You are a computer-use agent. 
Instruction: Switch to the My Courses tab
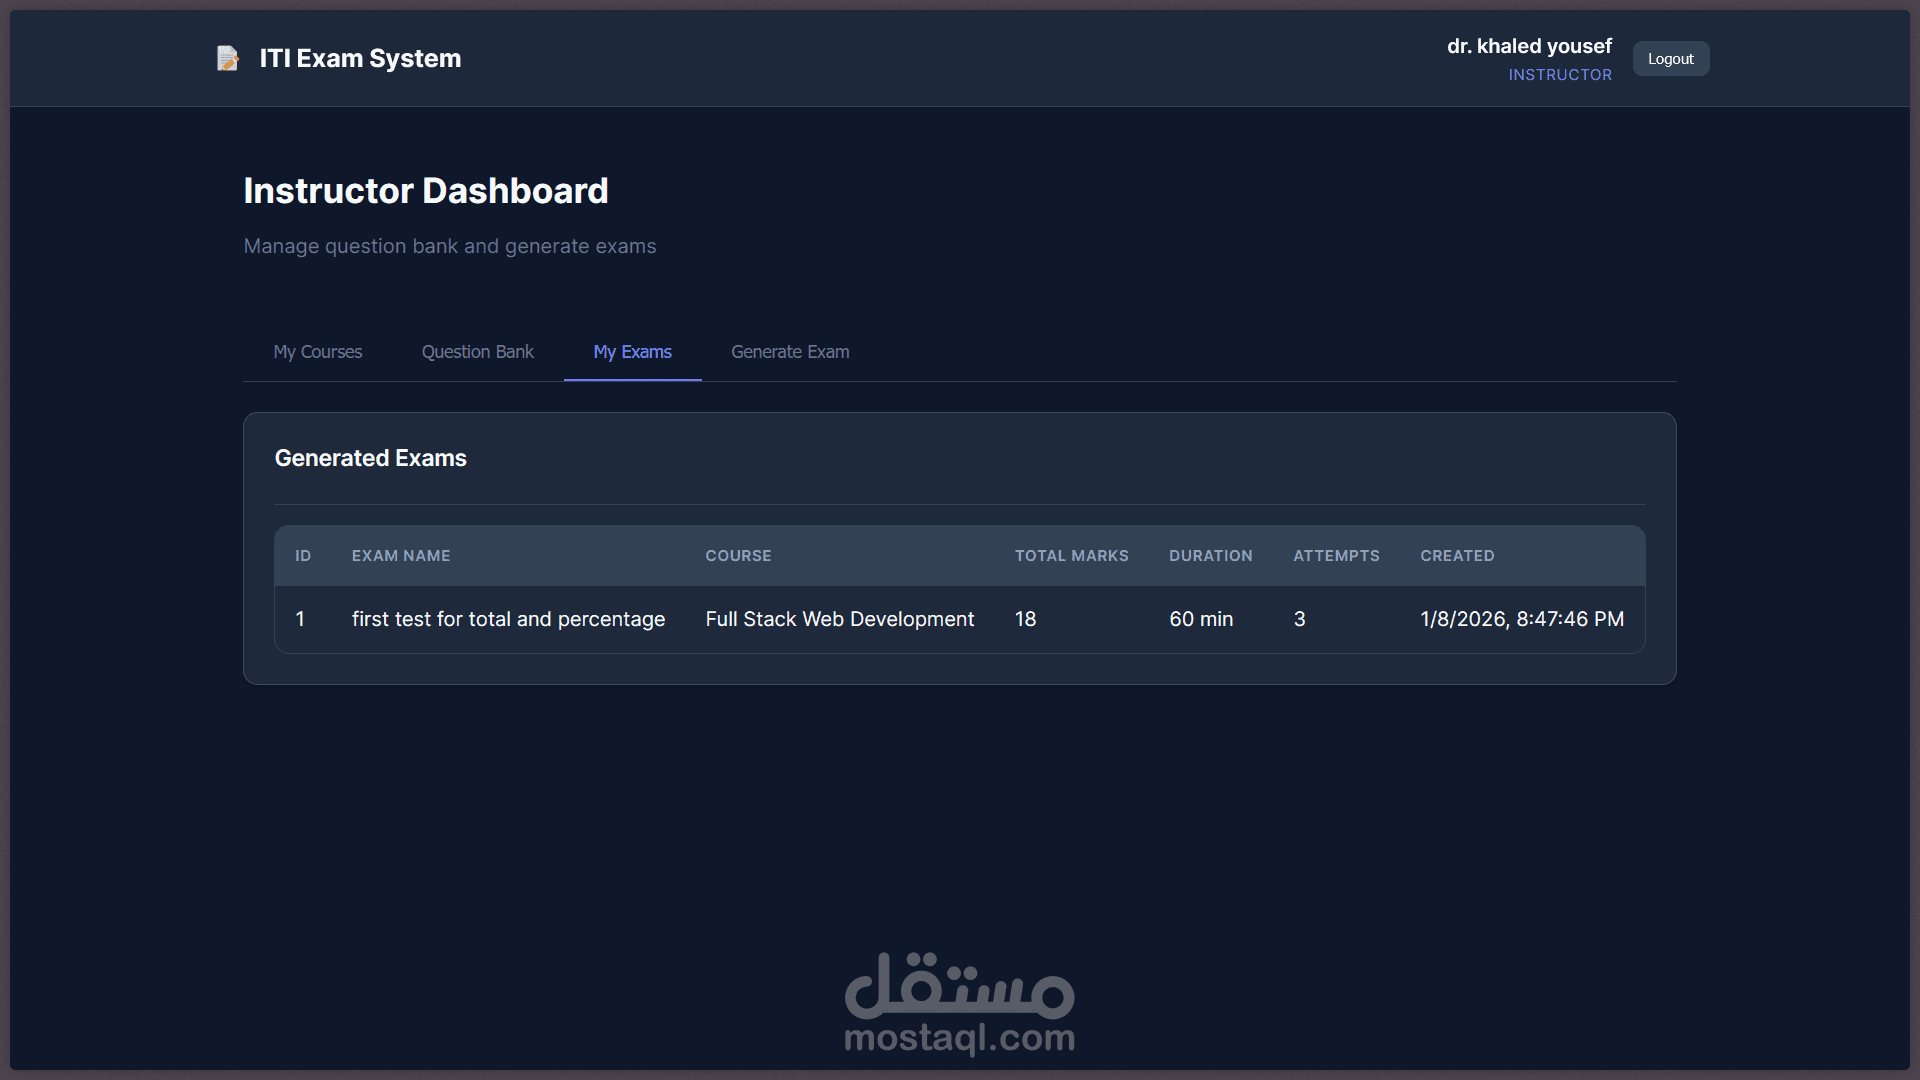click(x=318, y=352)
